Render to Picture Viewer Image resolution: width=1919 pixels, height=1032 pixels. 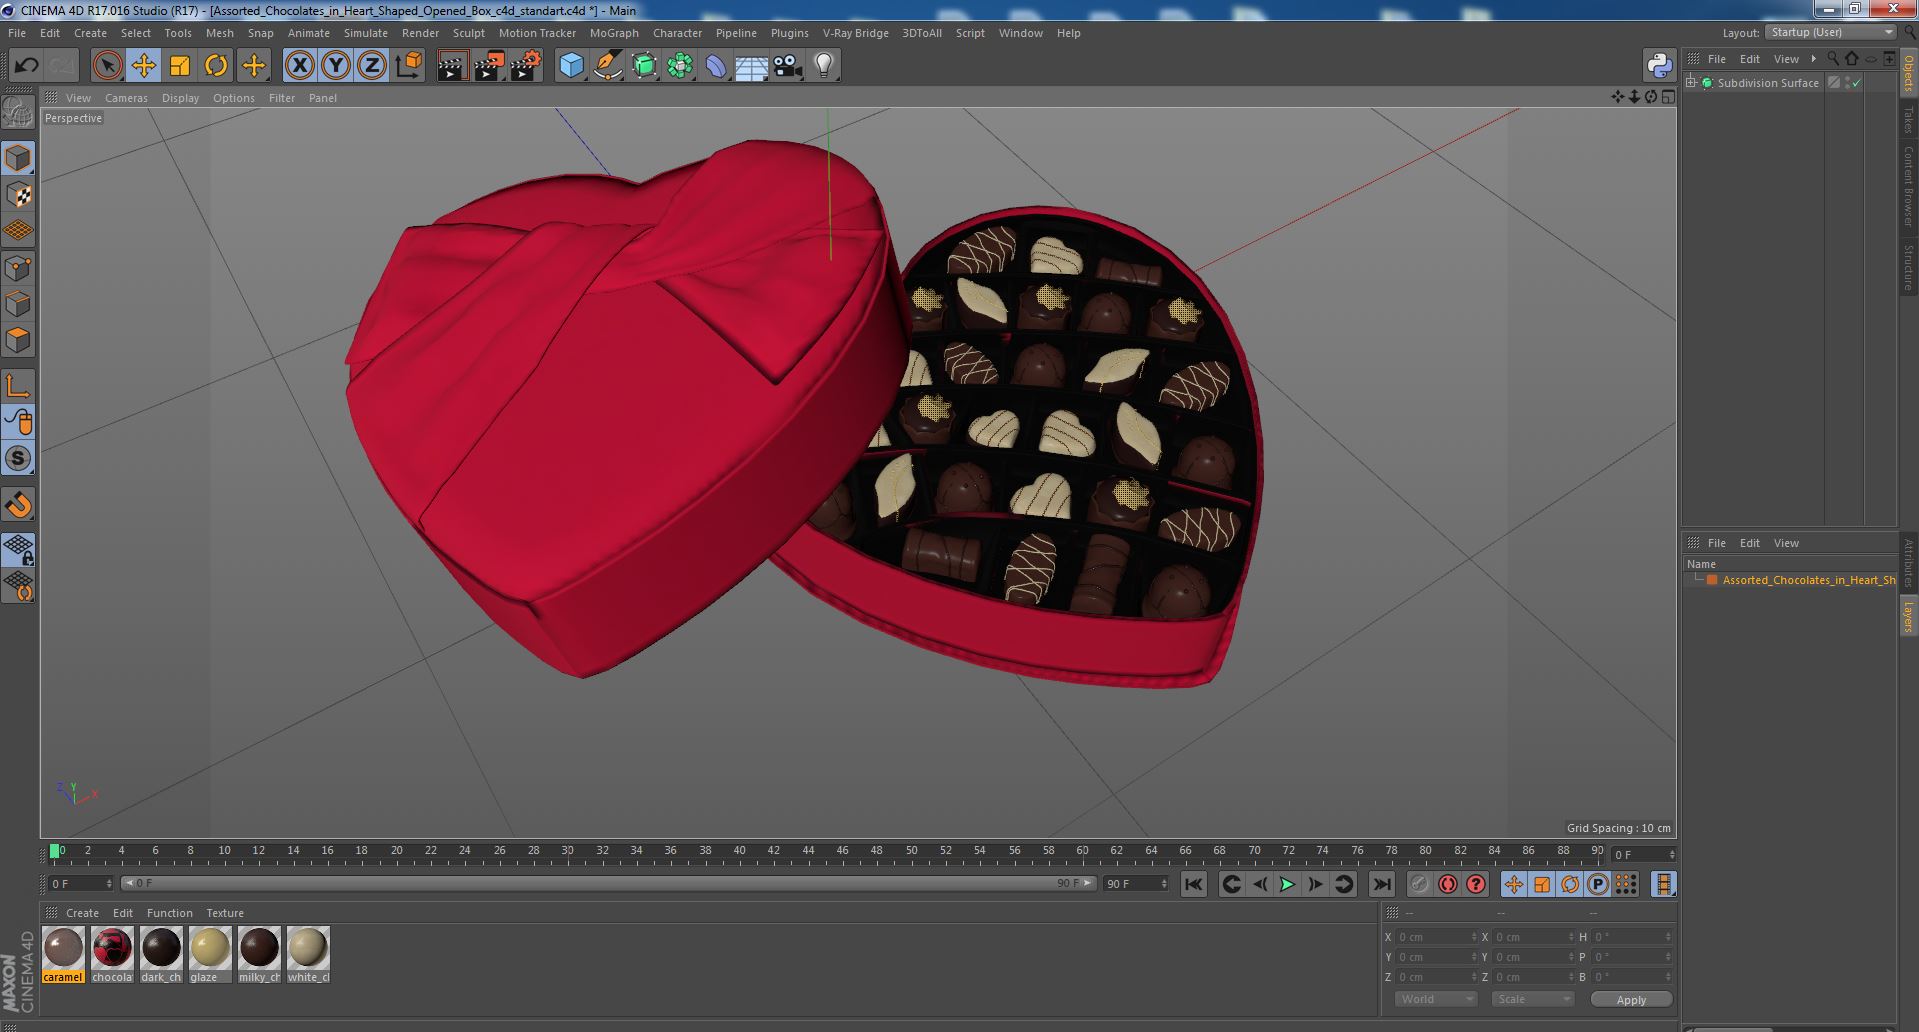(x=489, y=66)
